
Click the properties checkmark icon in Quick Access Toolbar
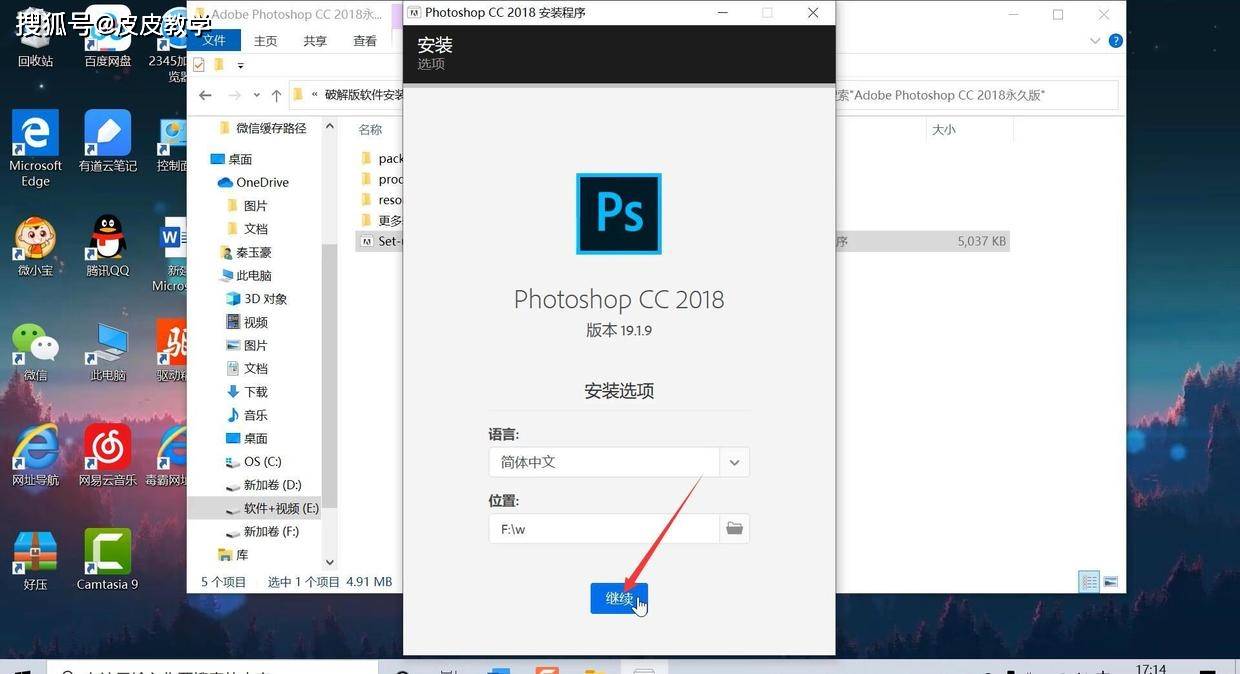coord(199,65)
